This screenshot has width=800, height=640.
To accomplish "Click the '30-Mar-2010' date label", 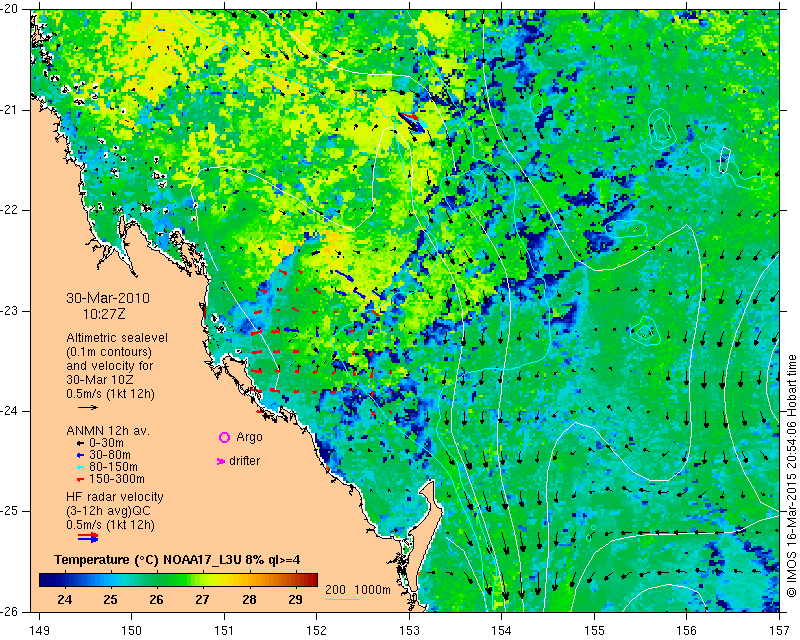I will click(108, 298).
